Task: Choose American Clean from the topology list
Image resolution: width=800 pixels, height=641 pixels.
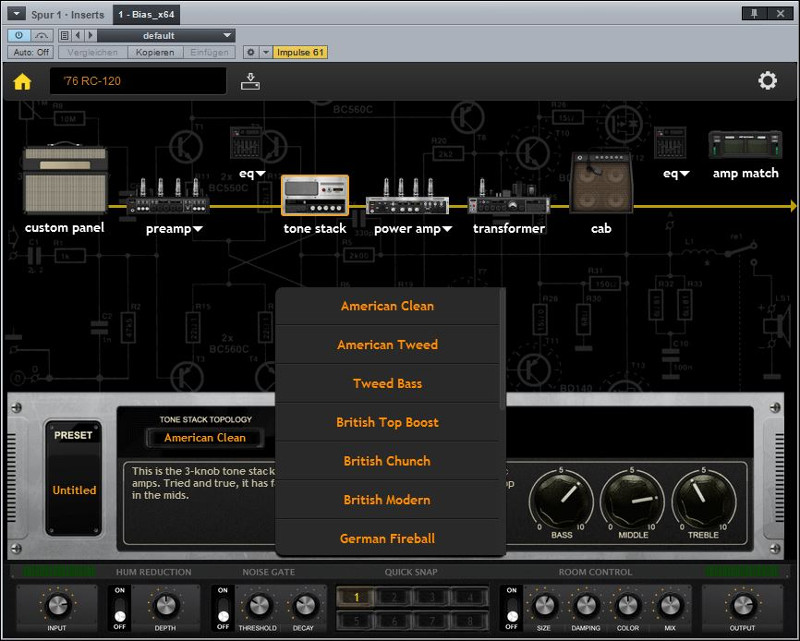Action: [387, 306]
